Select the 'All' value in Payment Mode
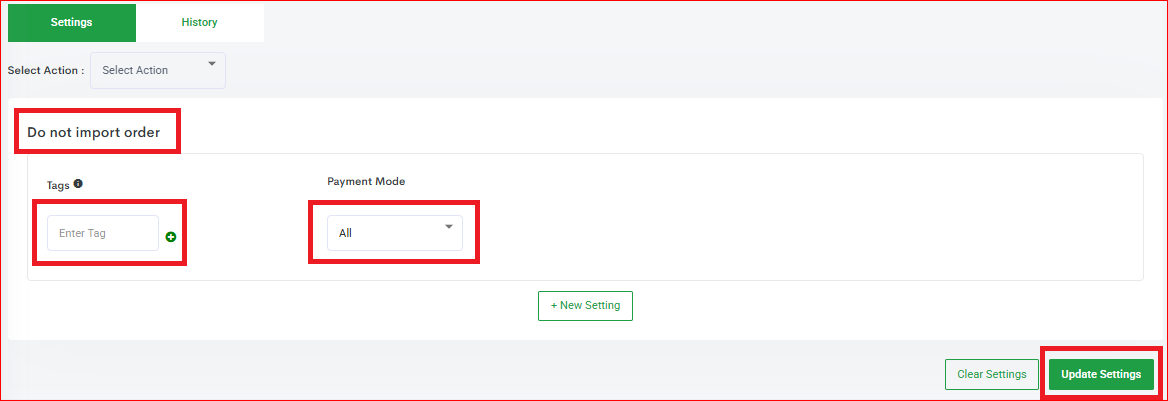1168x401 pixels. [x=346, y=233]
